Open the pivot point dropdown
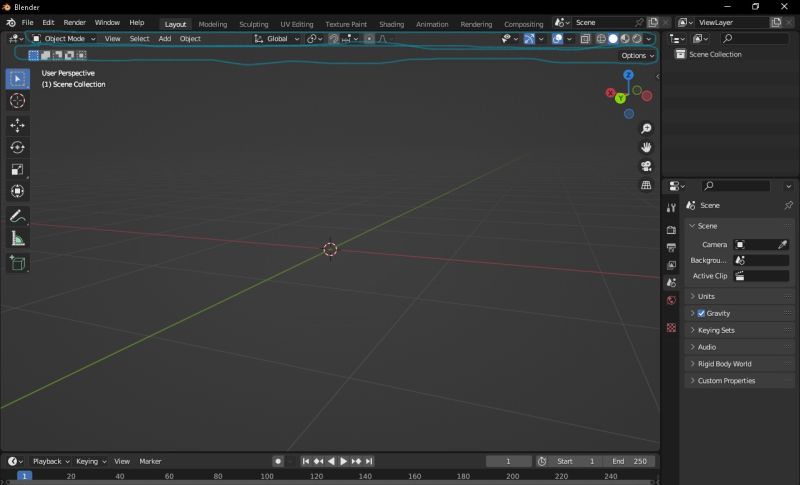The image size is (800, 485). coord(314,39)
